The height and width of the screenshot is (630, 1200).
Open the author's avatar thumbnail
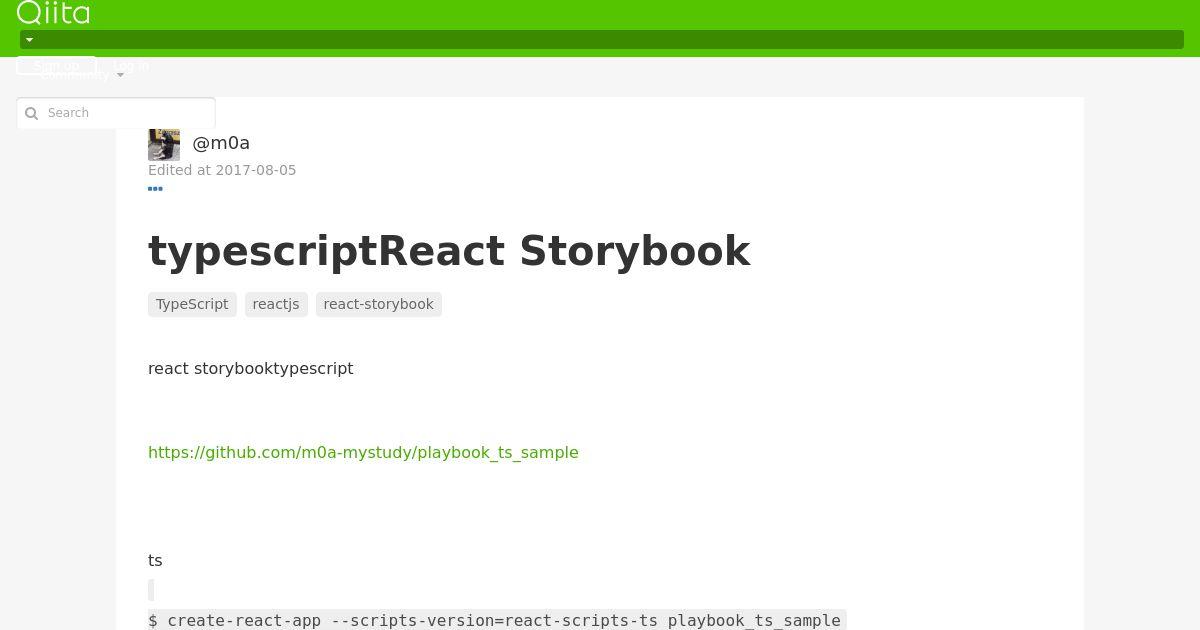point(164,144)
